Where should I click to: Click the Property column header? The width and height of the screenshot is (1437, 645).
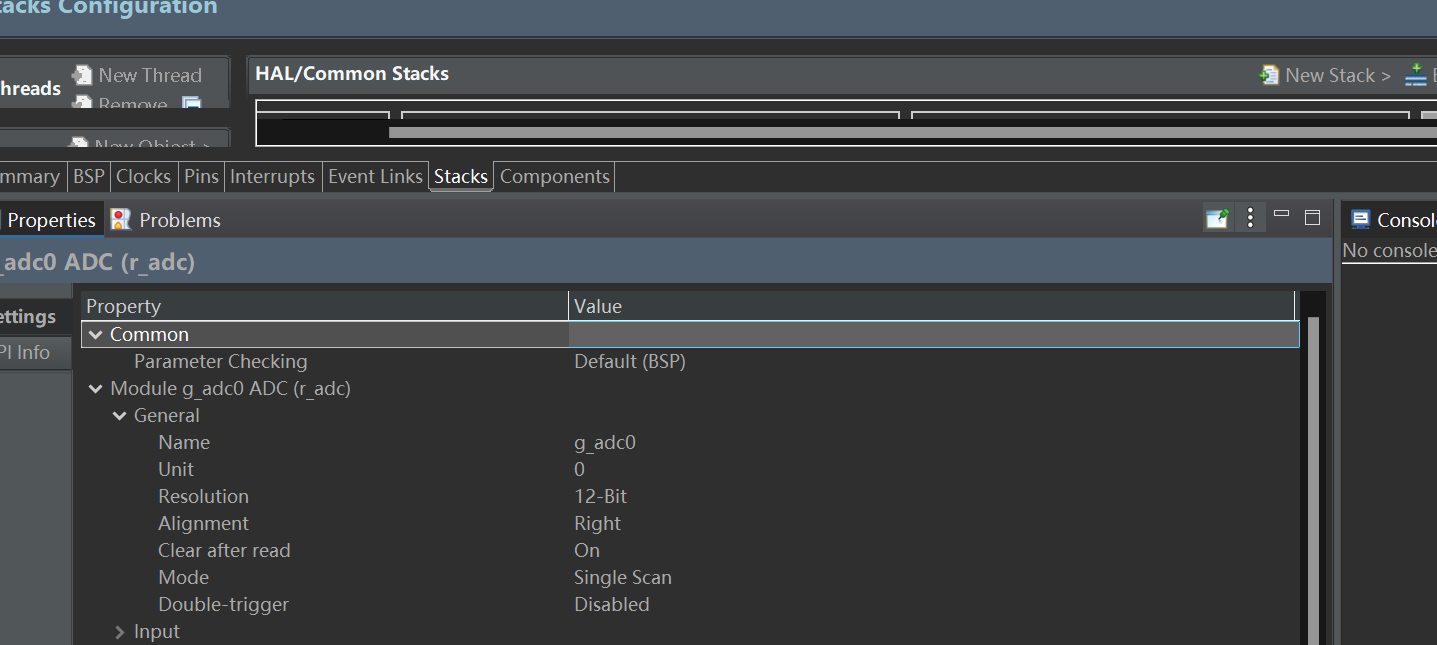325,306
